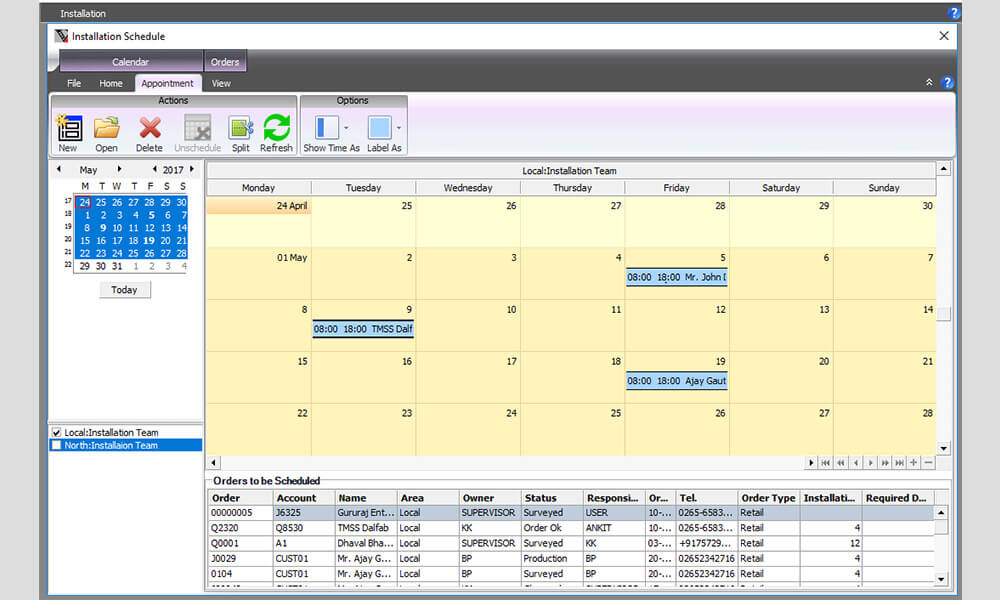Click the blue help question mark icon

947,83
